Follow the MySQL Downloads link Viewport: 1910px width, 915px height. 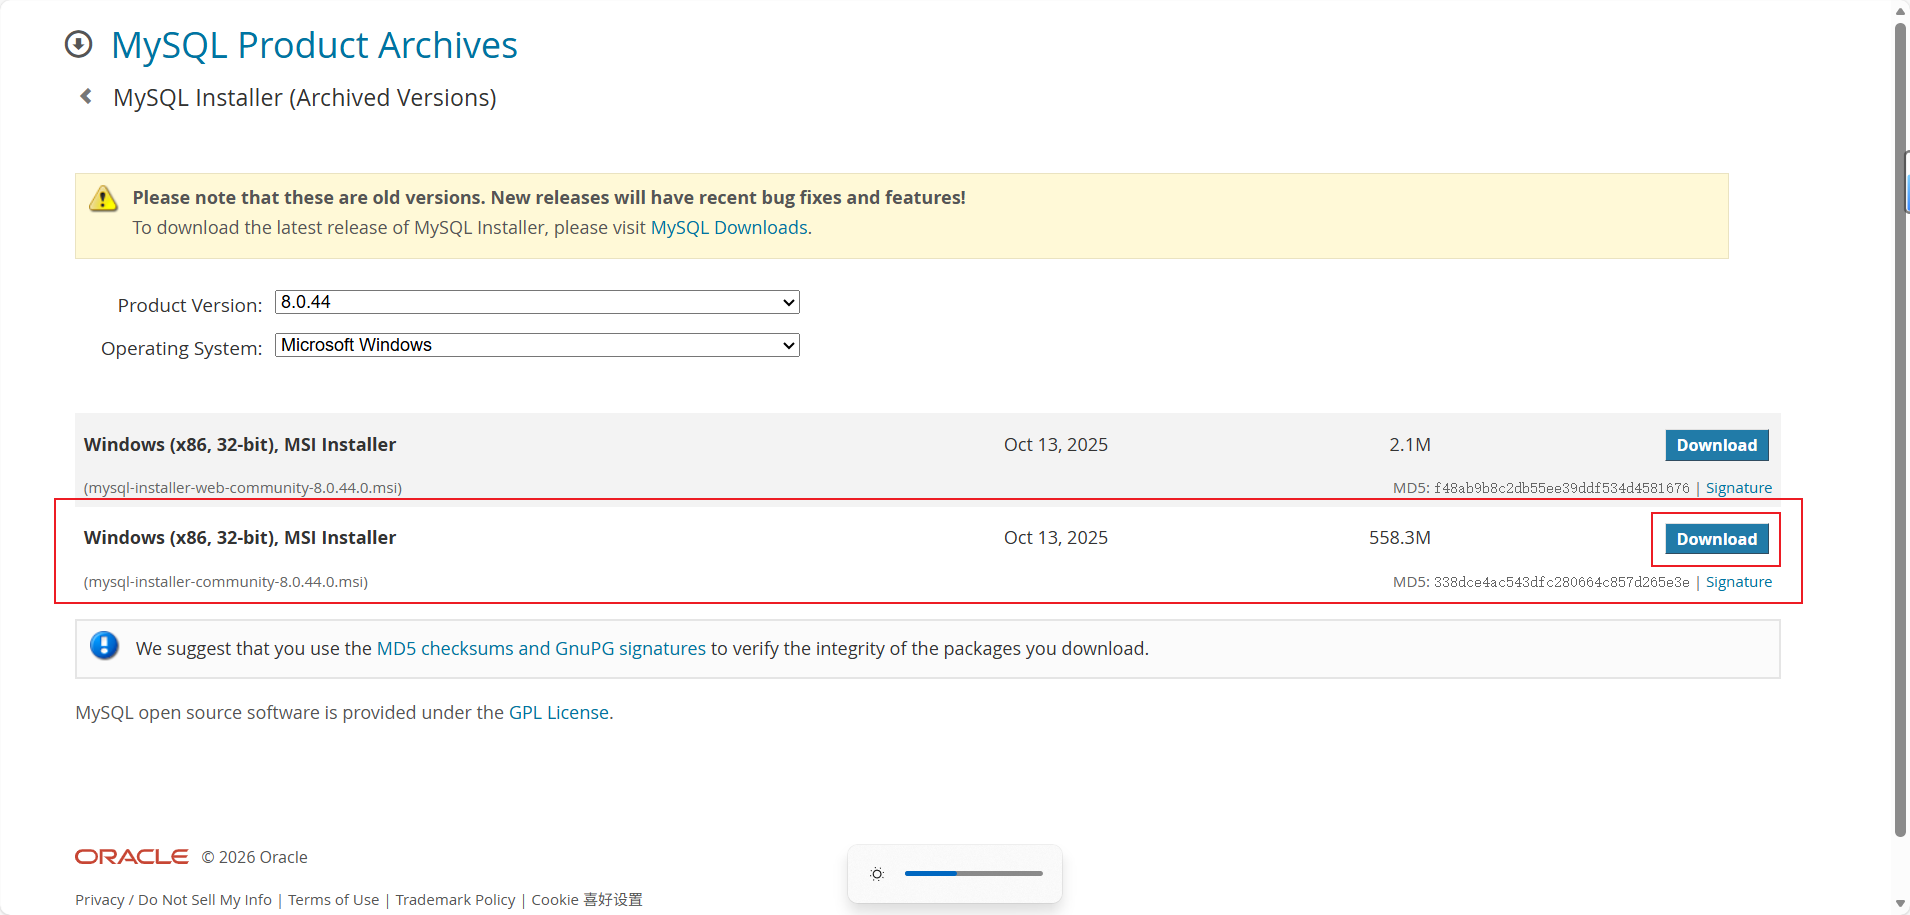click(x=729, y=228)
